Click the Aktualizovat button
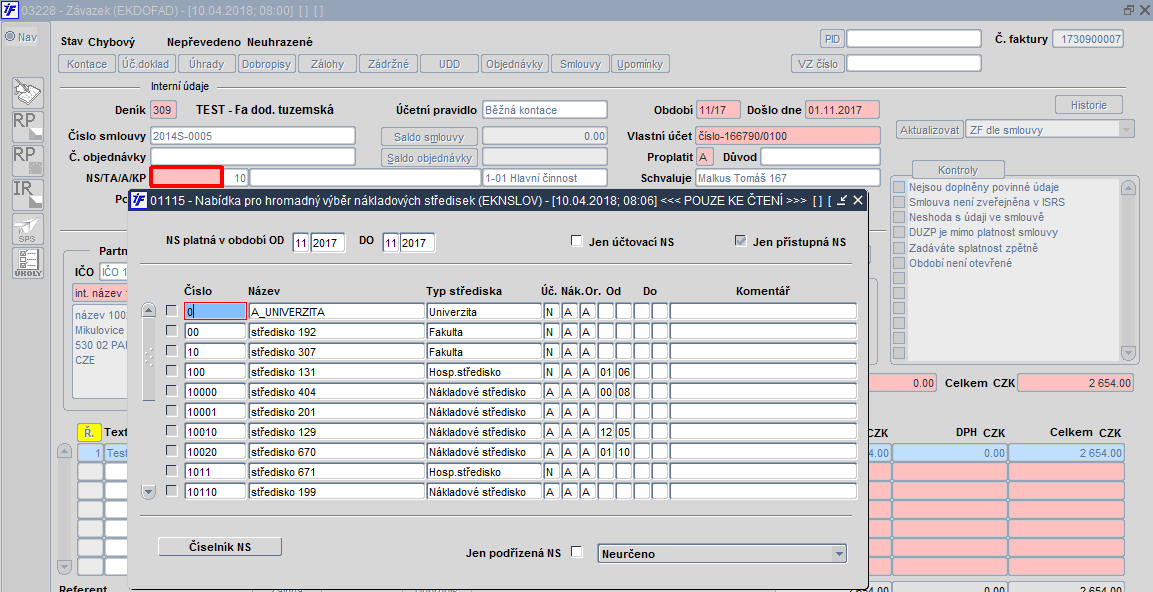 coord(930,130)
